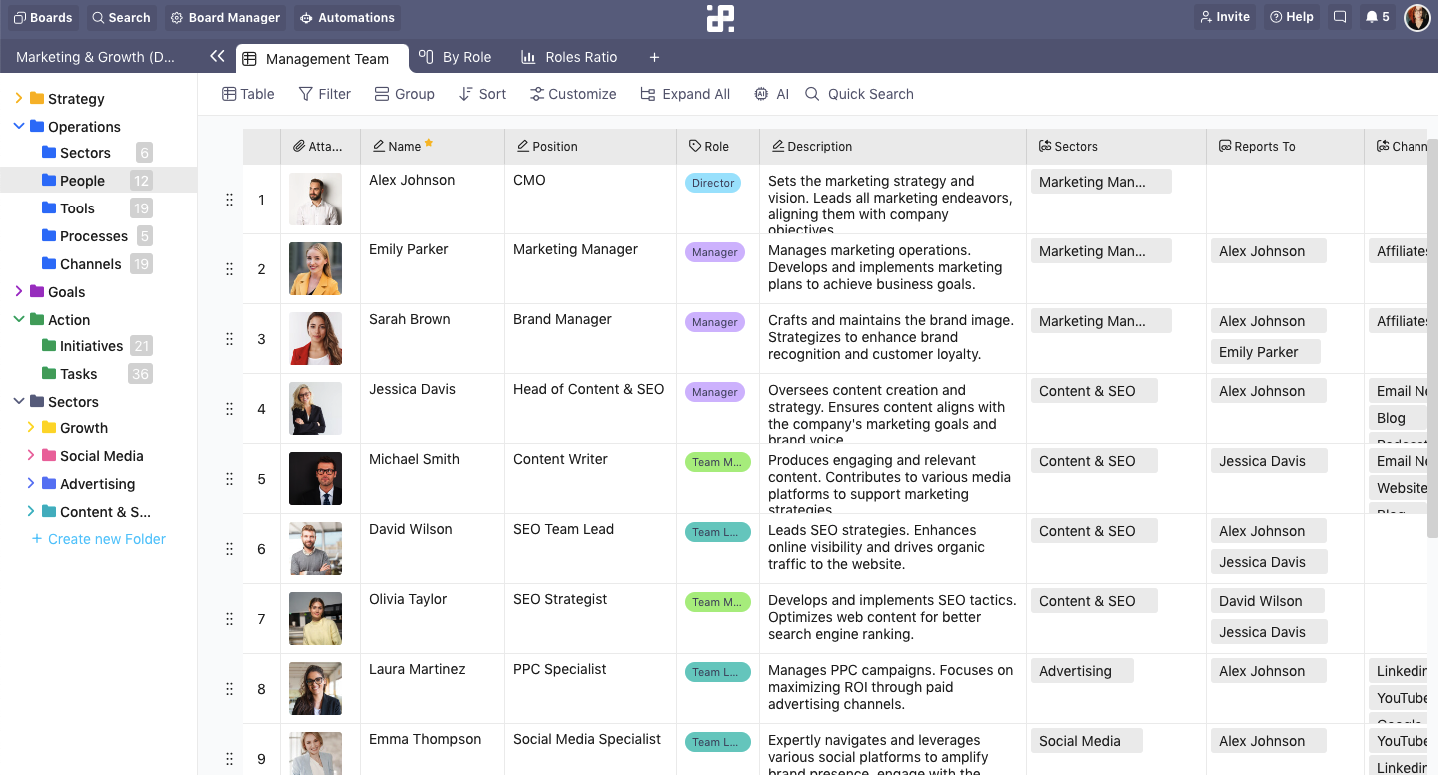Open the Automations panel
The image size is (1438, 775).
coord(347,17)
